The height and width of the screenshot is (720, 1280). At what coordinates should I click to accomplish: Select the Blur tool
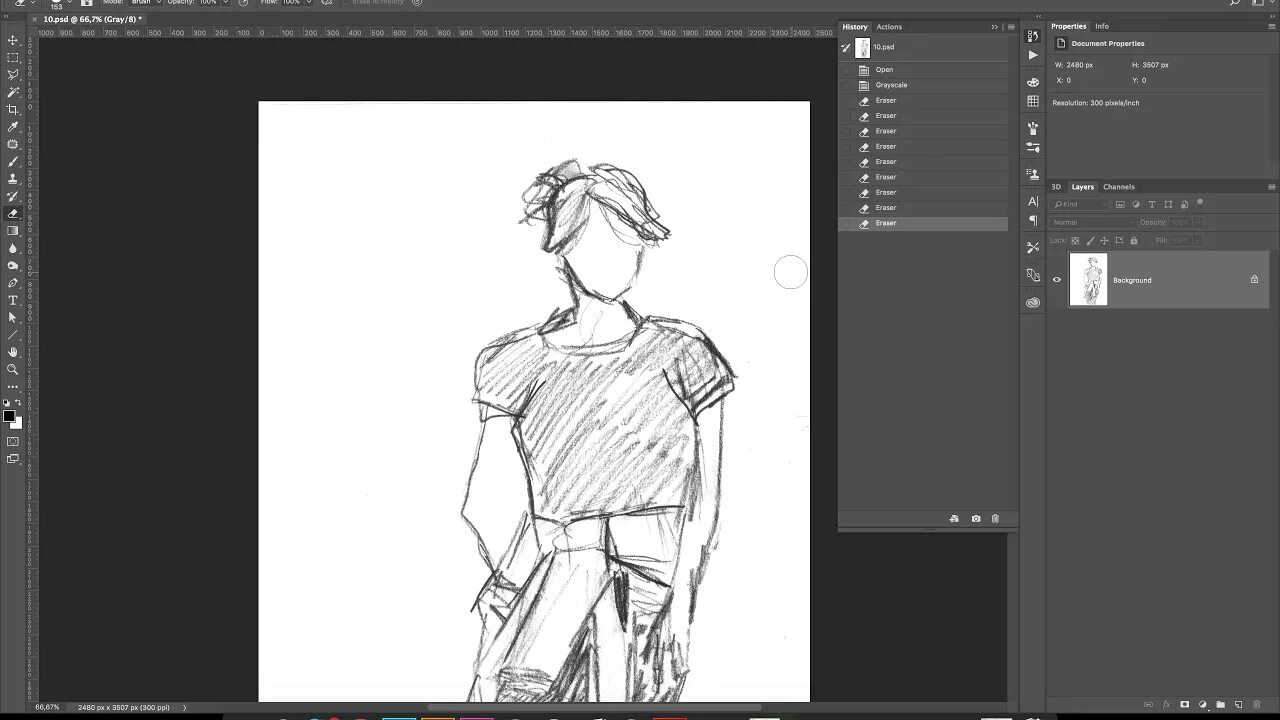coord(13,248)
